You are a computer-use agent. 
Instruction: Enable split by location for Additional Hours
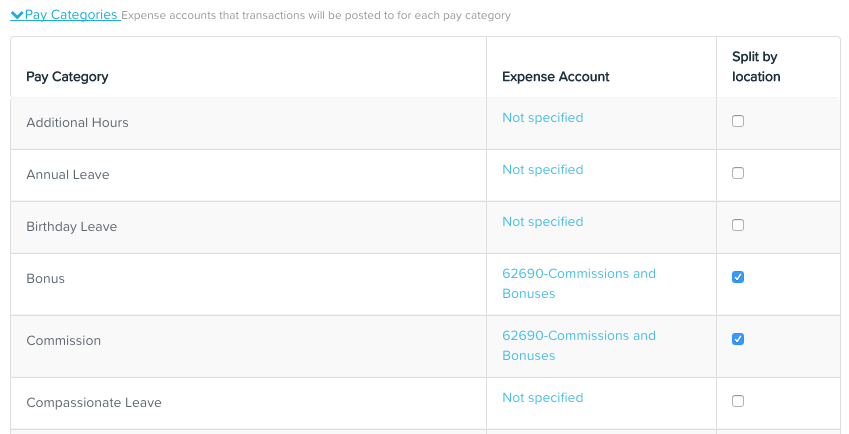click(737, 121)
